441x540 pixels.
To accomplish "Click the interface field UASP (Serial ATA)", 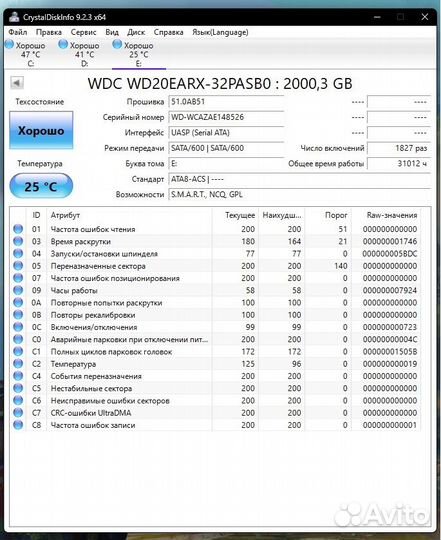I will click(226, 133).
